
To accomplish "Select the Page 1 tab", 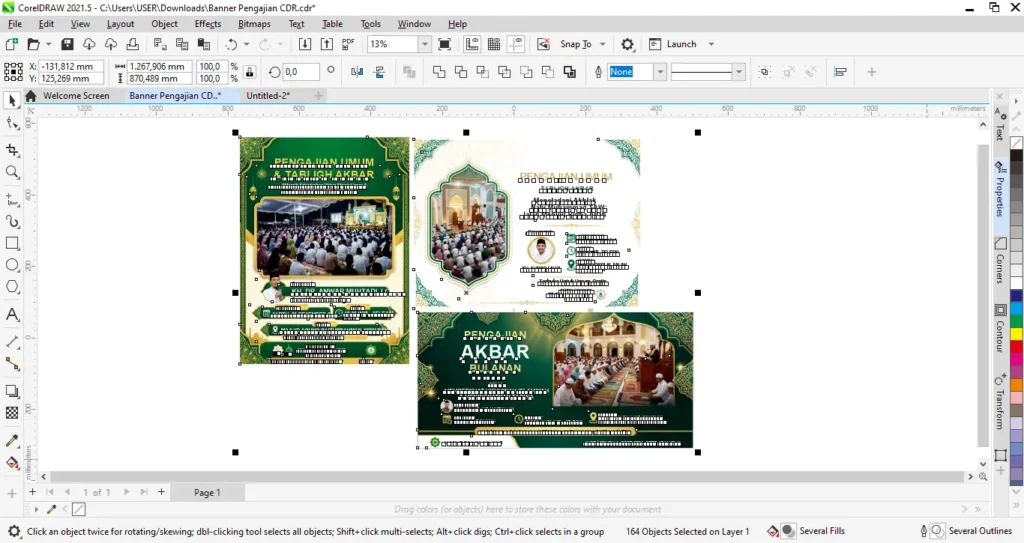I will (207, 493).
